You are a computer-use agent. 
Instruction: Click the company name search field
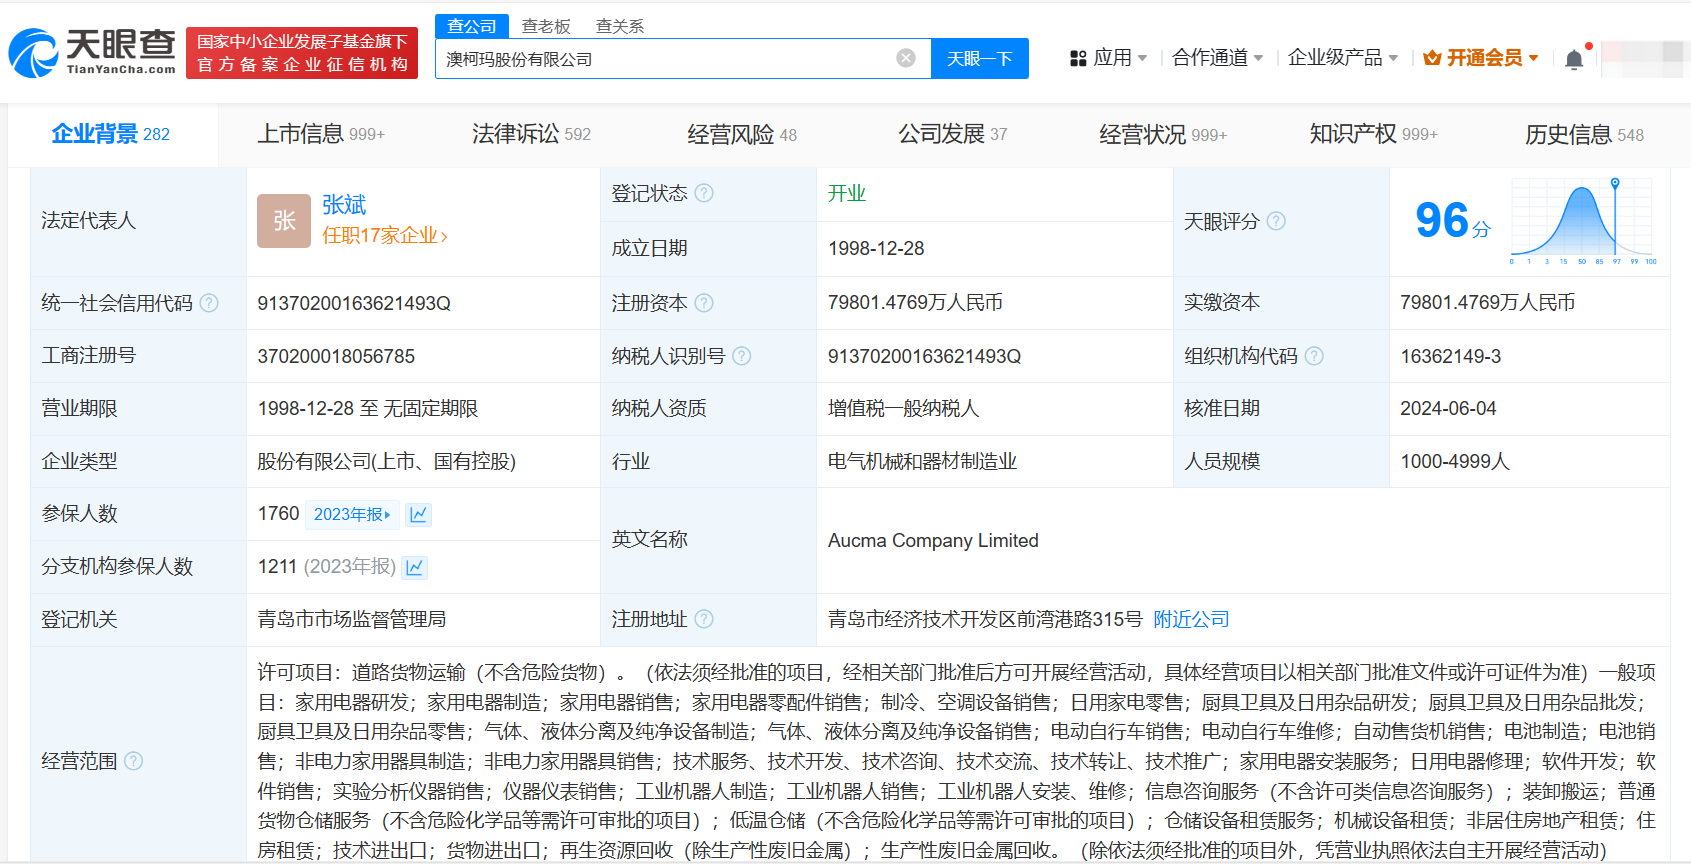(x=665, y=59)
